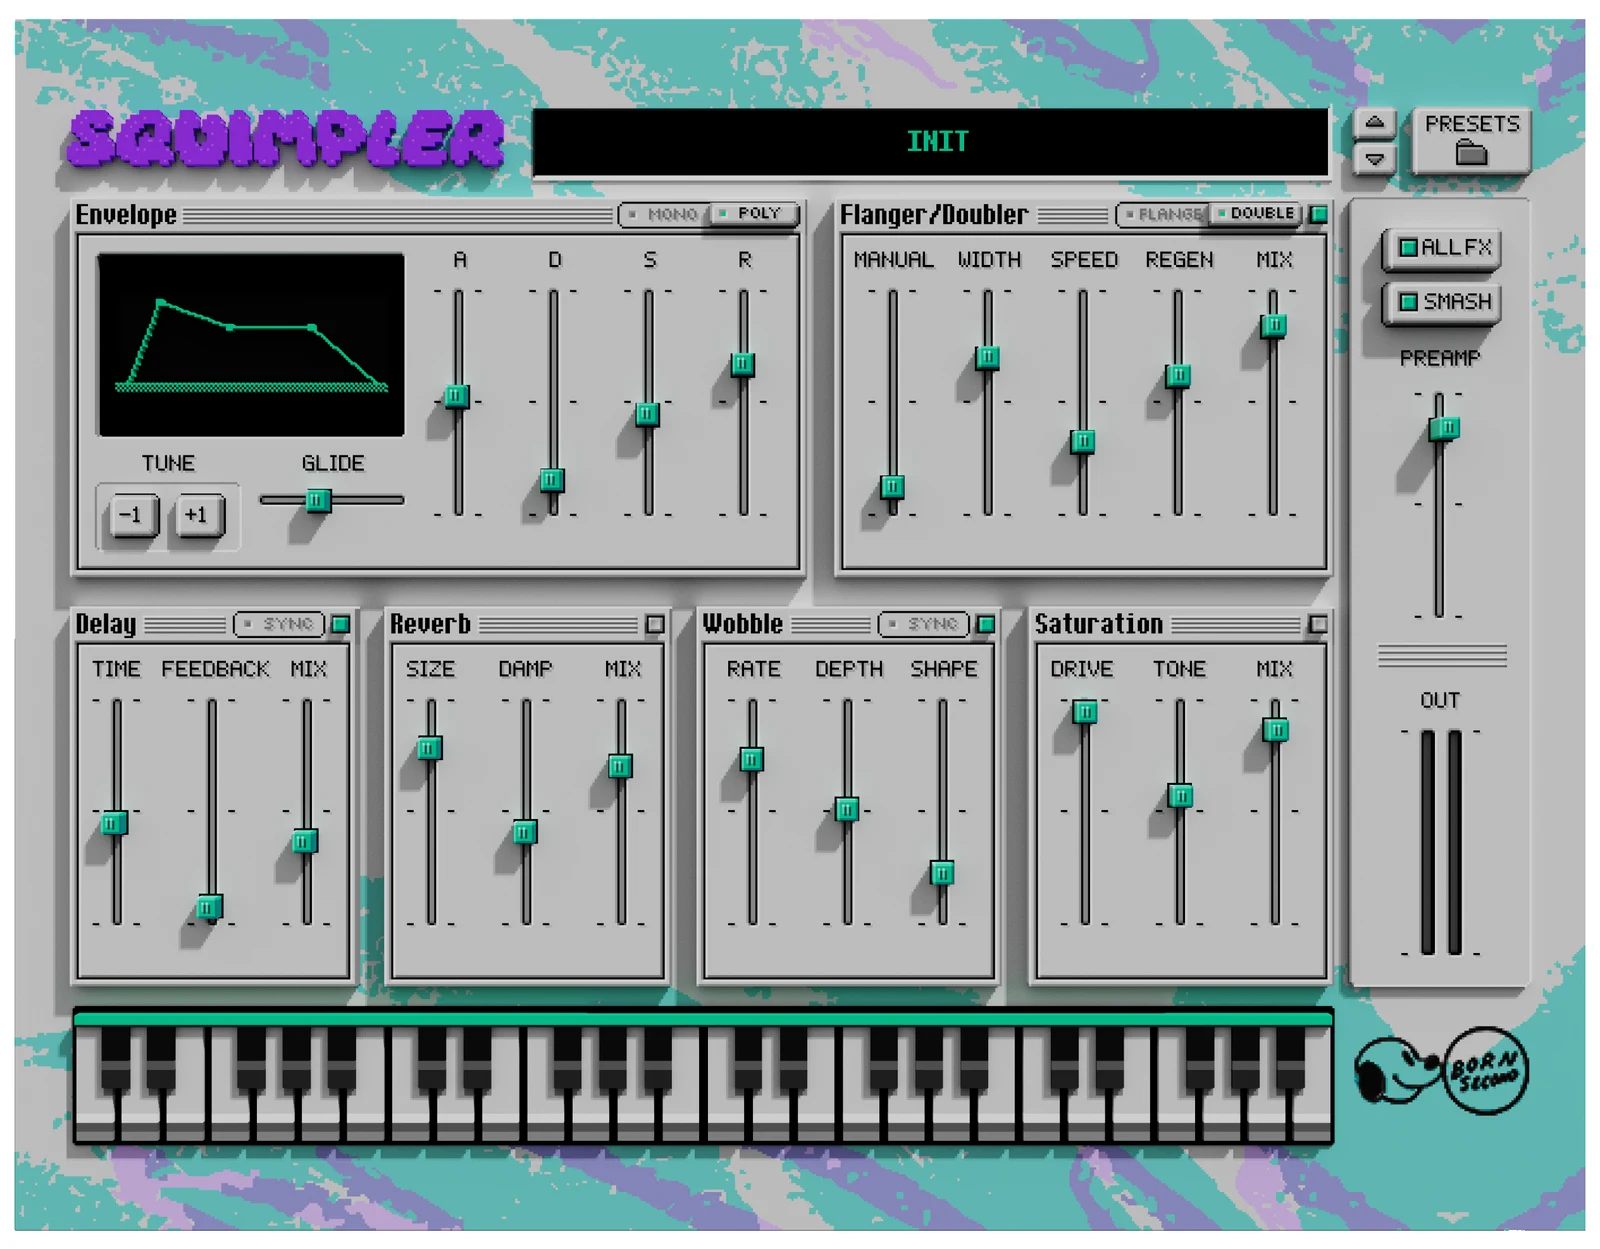Click the Flanger MANUAL slider handle
This screenshot has width=1600, height=1249.
892,487
